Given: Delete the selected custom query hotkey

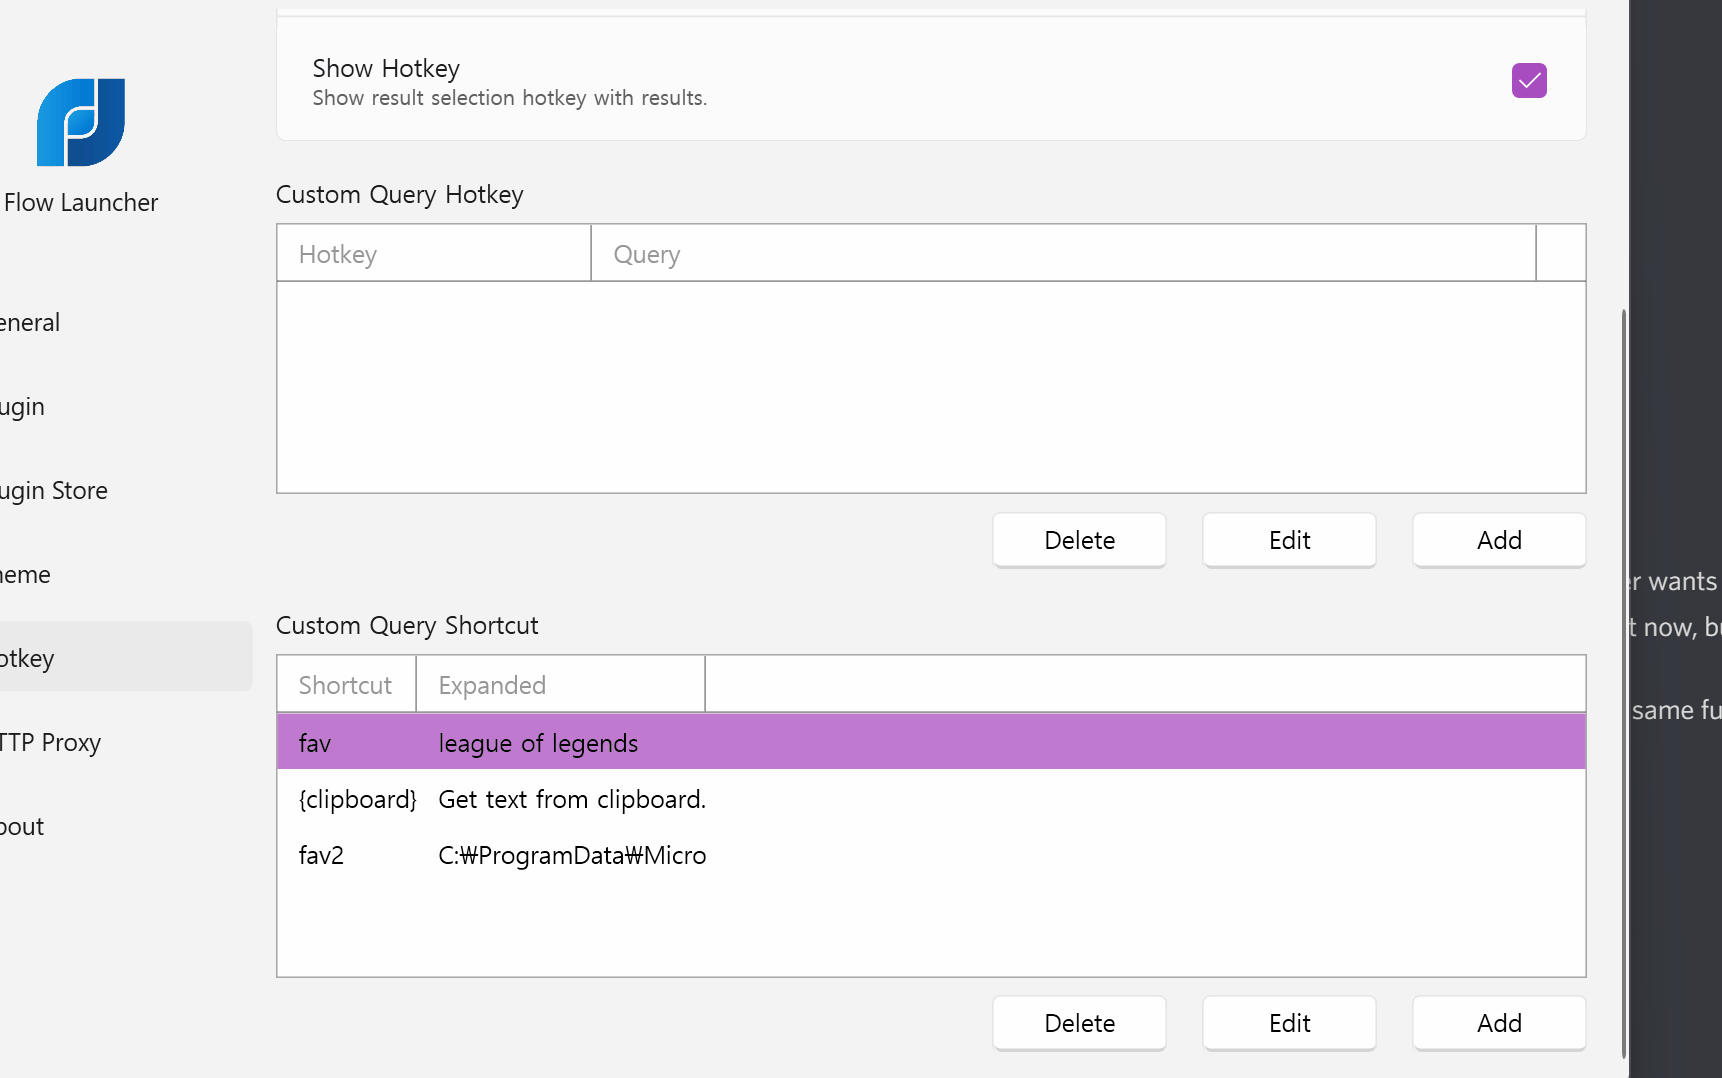Looking at the screenshot, I should [x=1079, y=540].
